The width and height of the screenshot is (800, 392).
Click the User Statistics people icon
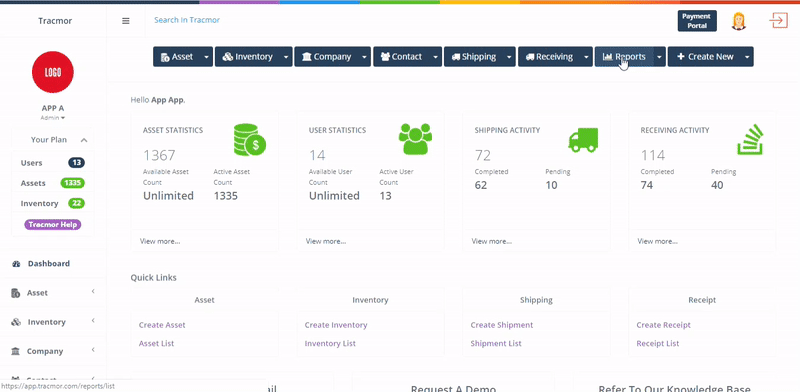(x=415, y=139)
